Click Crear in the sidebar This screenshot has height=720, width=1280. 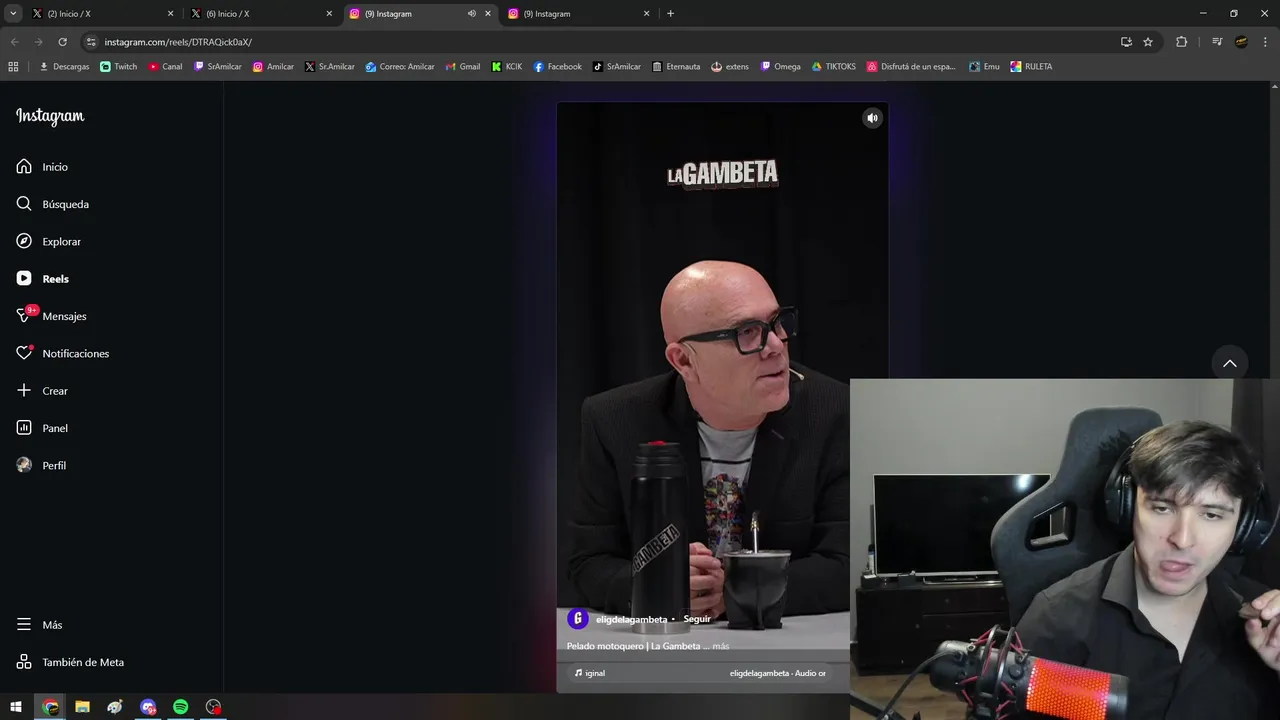click(x=42, y=391)
